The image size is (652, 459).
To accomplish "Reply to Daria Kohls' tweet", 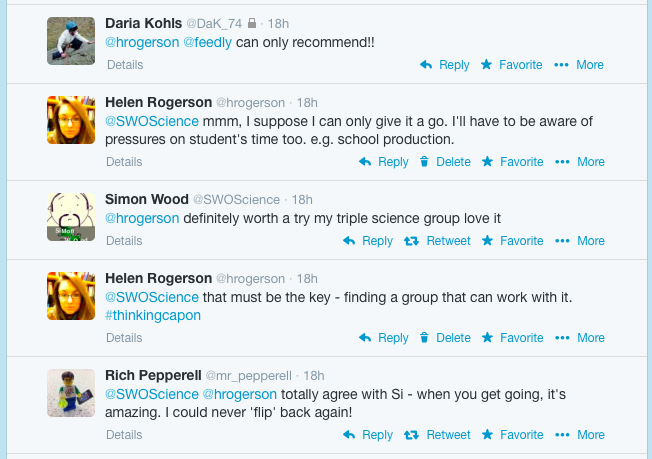I will click(x=444, y=65).
